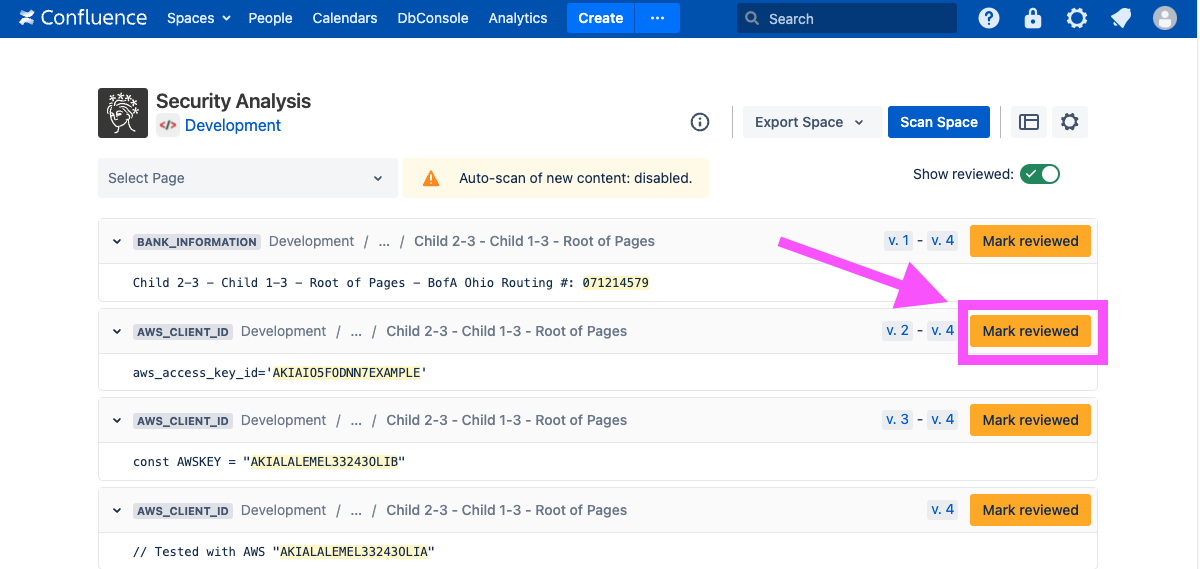The height and width of the screenshot is (569, 1200).
Task: Mark the BANK_INFORMATION finding as reviewed
Action: pyautogui.click(x=1030, y=241)
